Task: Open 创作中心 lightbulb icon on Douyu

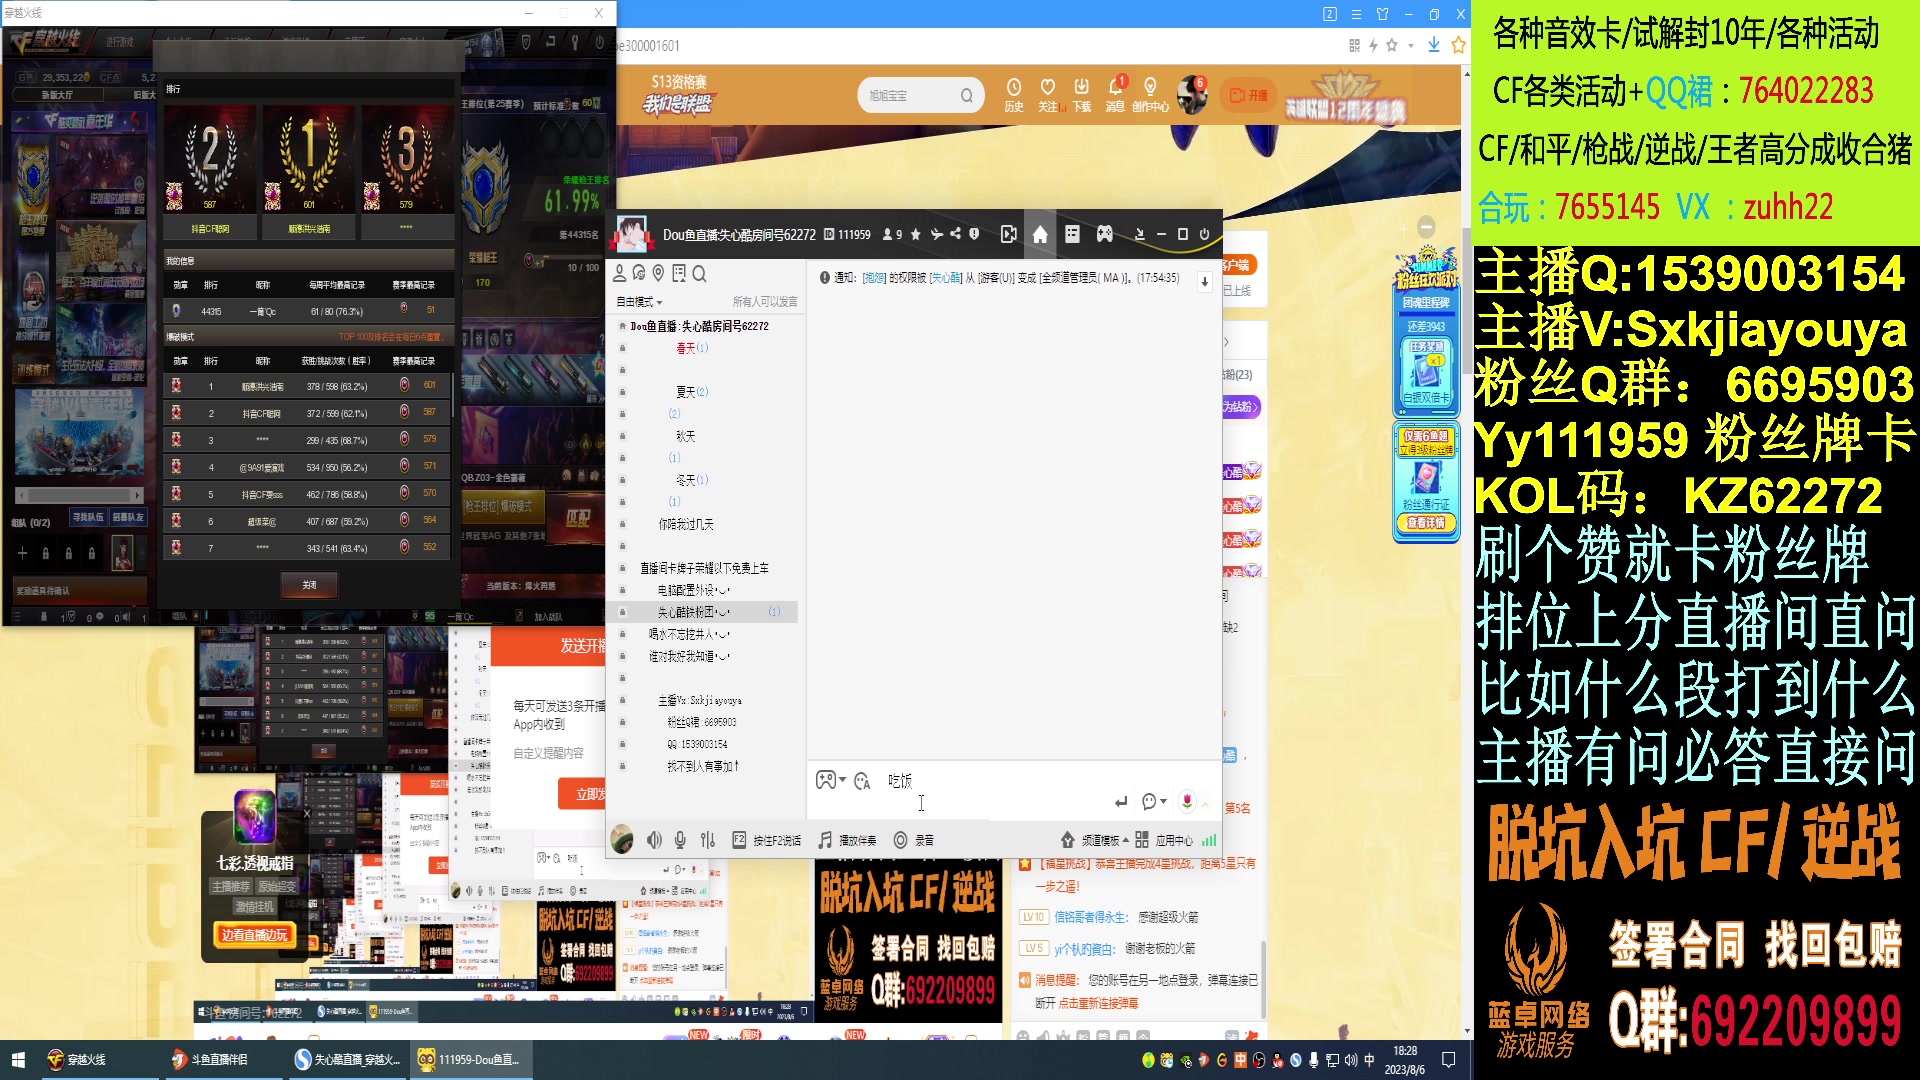Action: 1150,94
